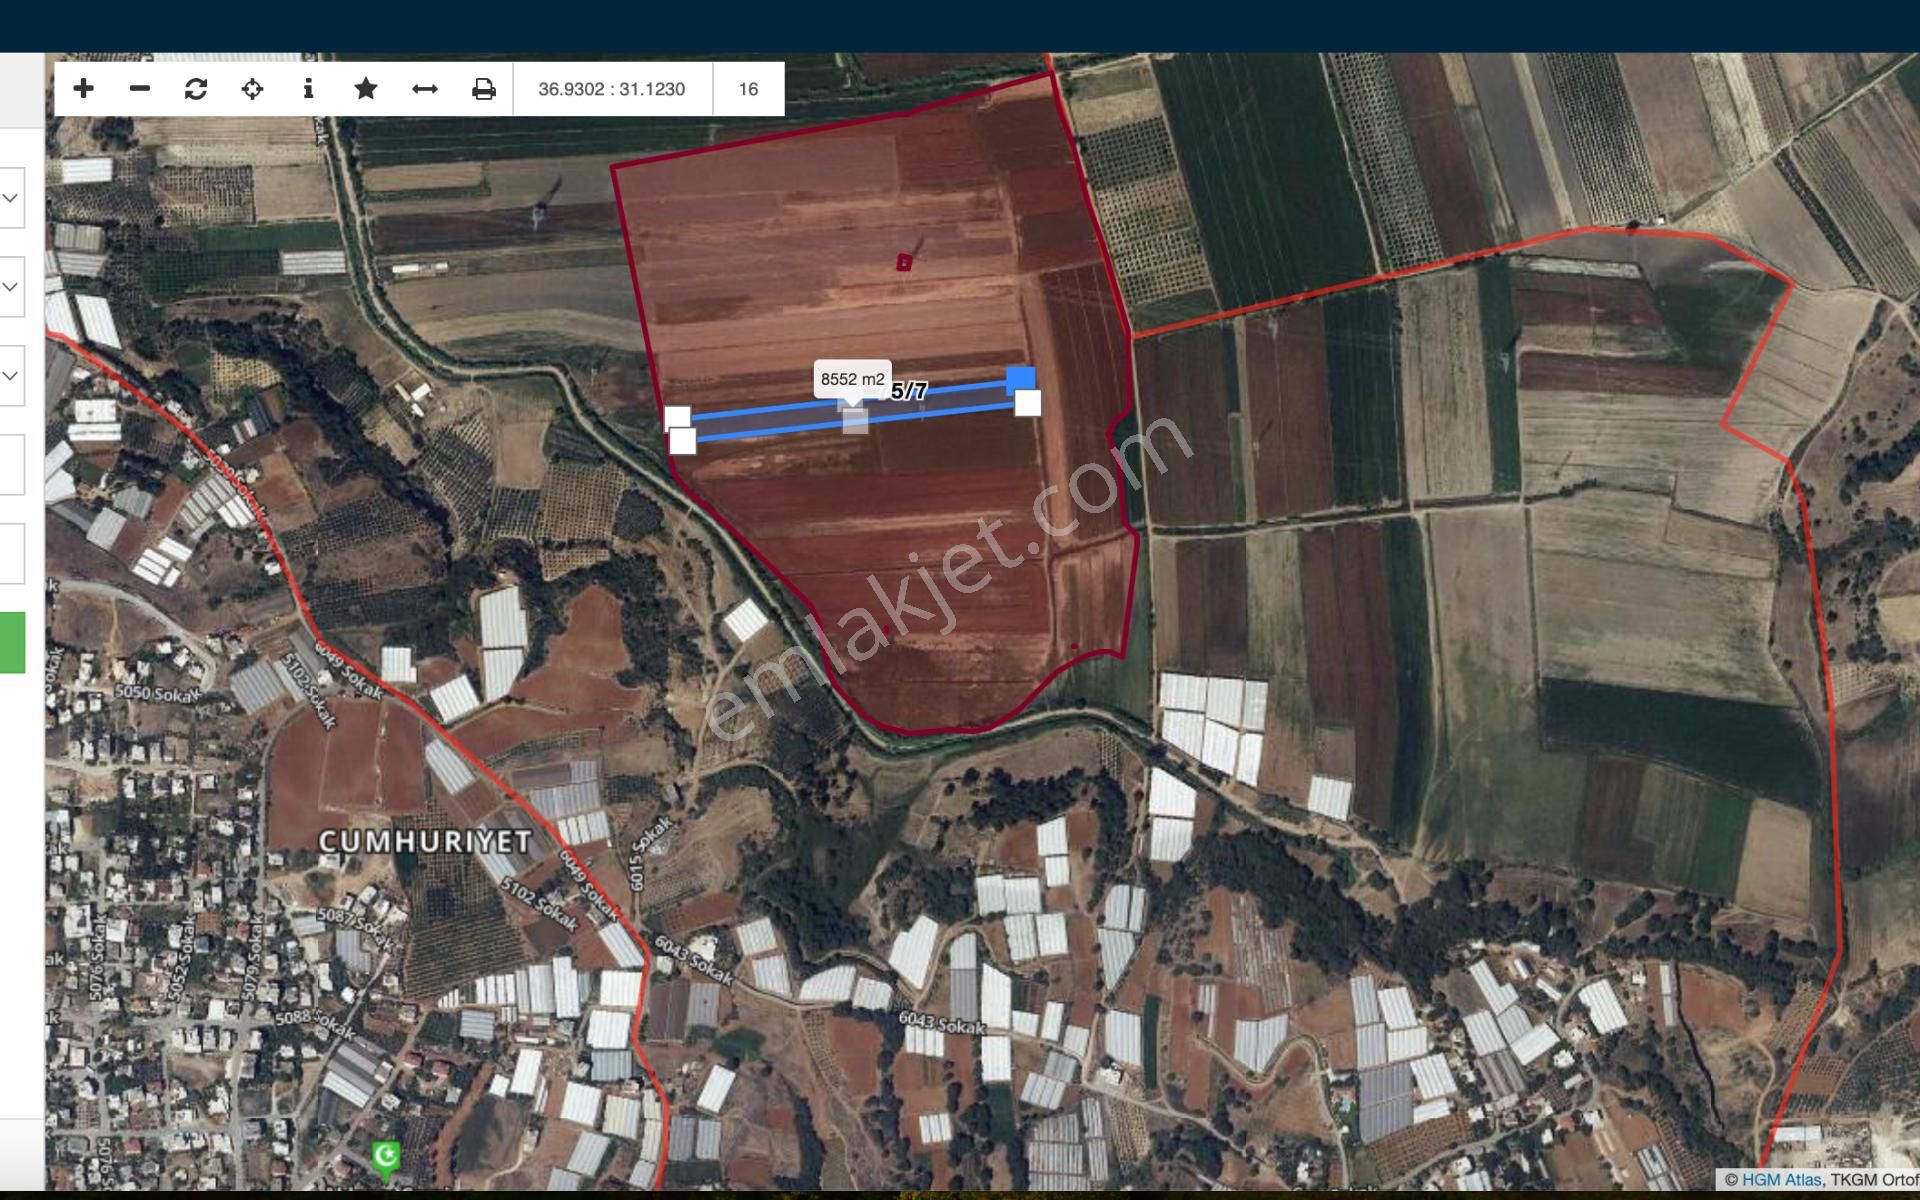Click the gray midpoint handle under the tooltip
The width and height of the screenshot is (1920, 1200).
tap(855, 420)
